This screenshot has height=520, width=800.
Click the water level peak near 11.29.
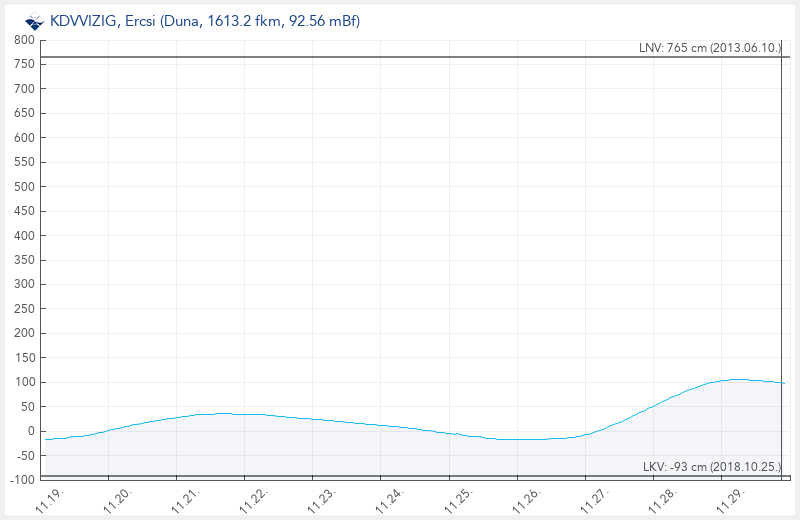point(736,379)
